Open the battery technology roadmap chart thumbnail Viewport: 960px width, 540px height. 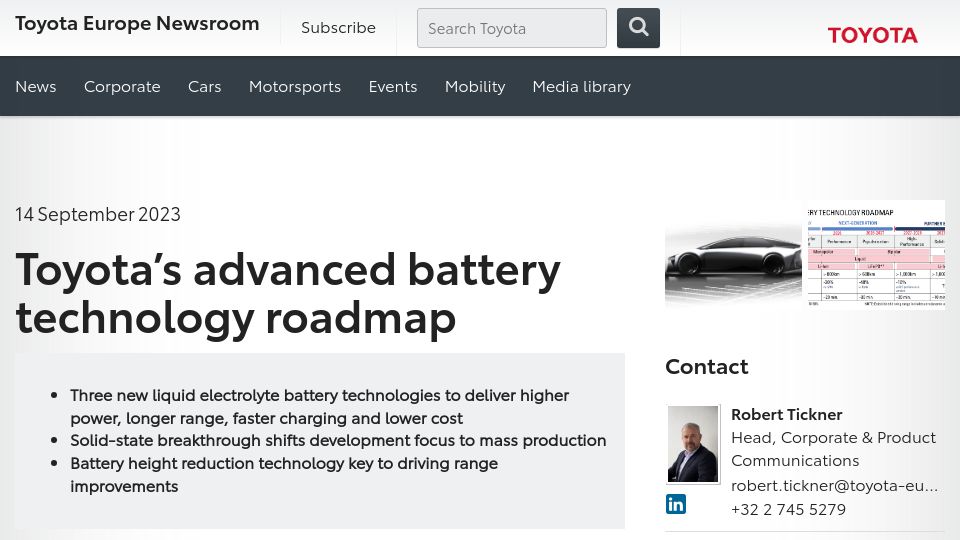click(876, 255)
